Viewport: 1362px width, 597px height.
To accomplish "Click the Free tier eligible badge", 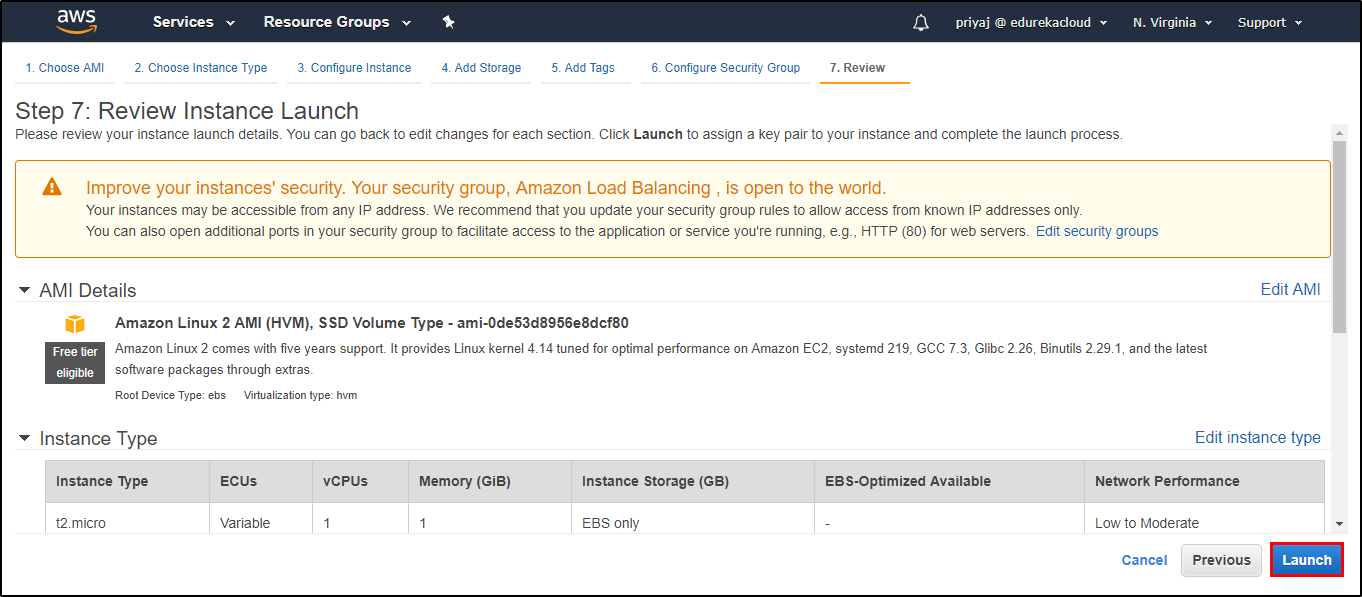I will tap(75, 362).
